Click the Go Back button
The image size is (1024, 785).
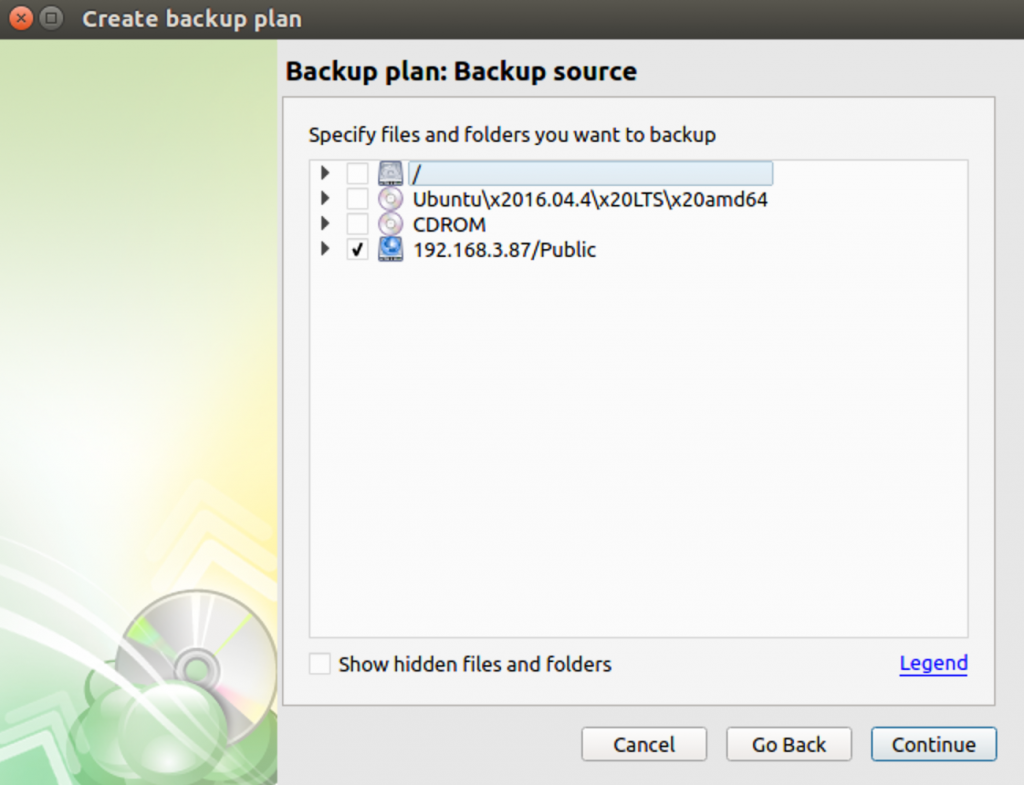tap(789, 745)
